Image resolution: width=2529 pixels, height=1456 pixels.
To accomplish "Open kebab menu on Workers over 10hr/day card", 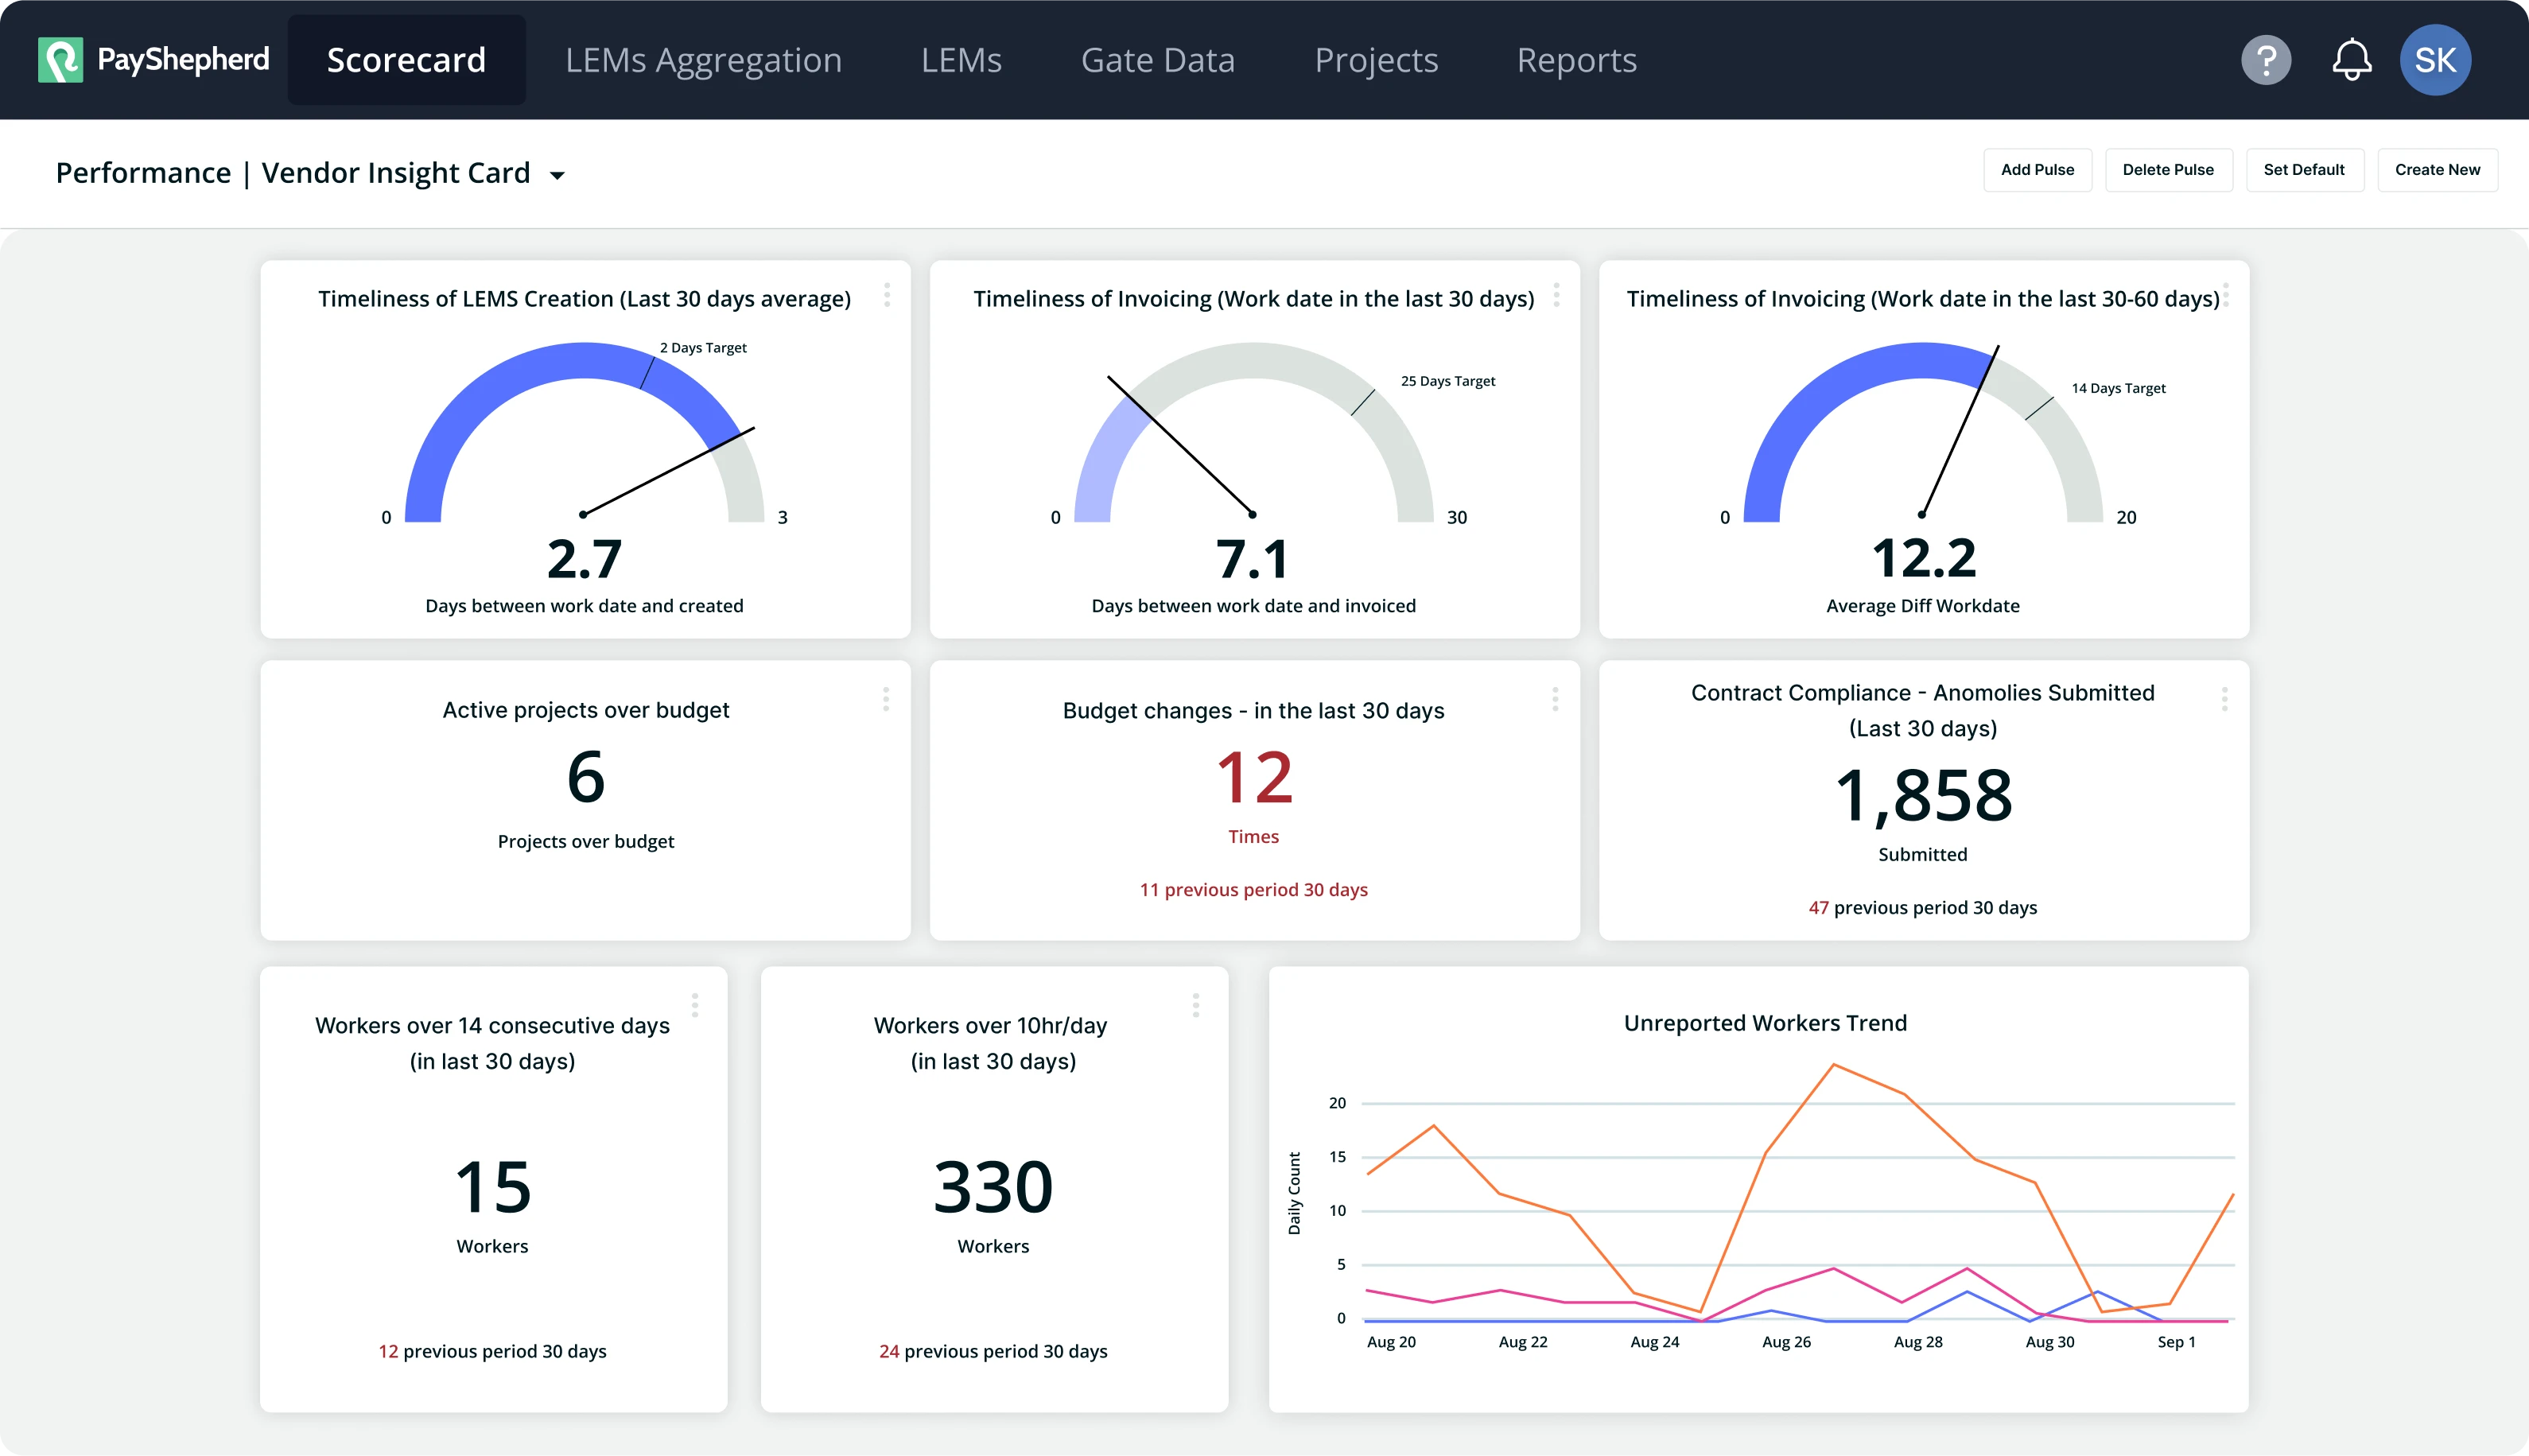I will (x=1195, y=1005).
